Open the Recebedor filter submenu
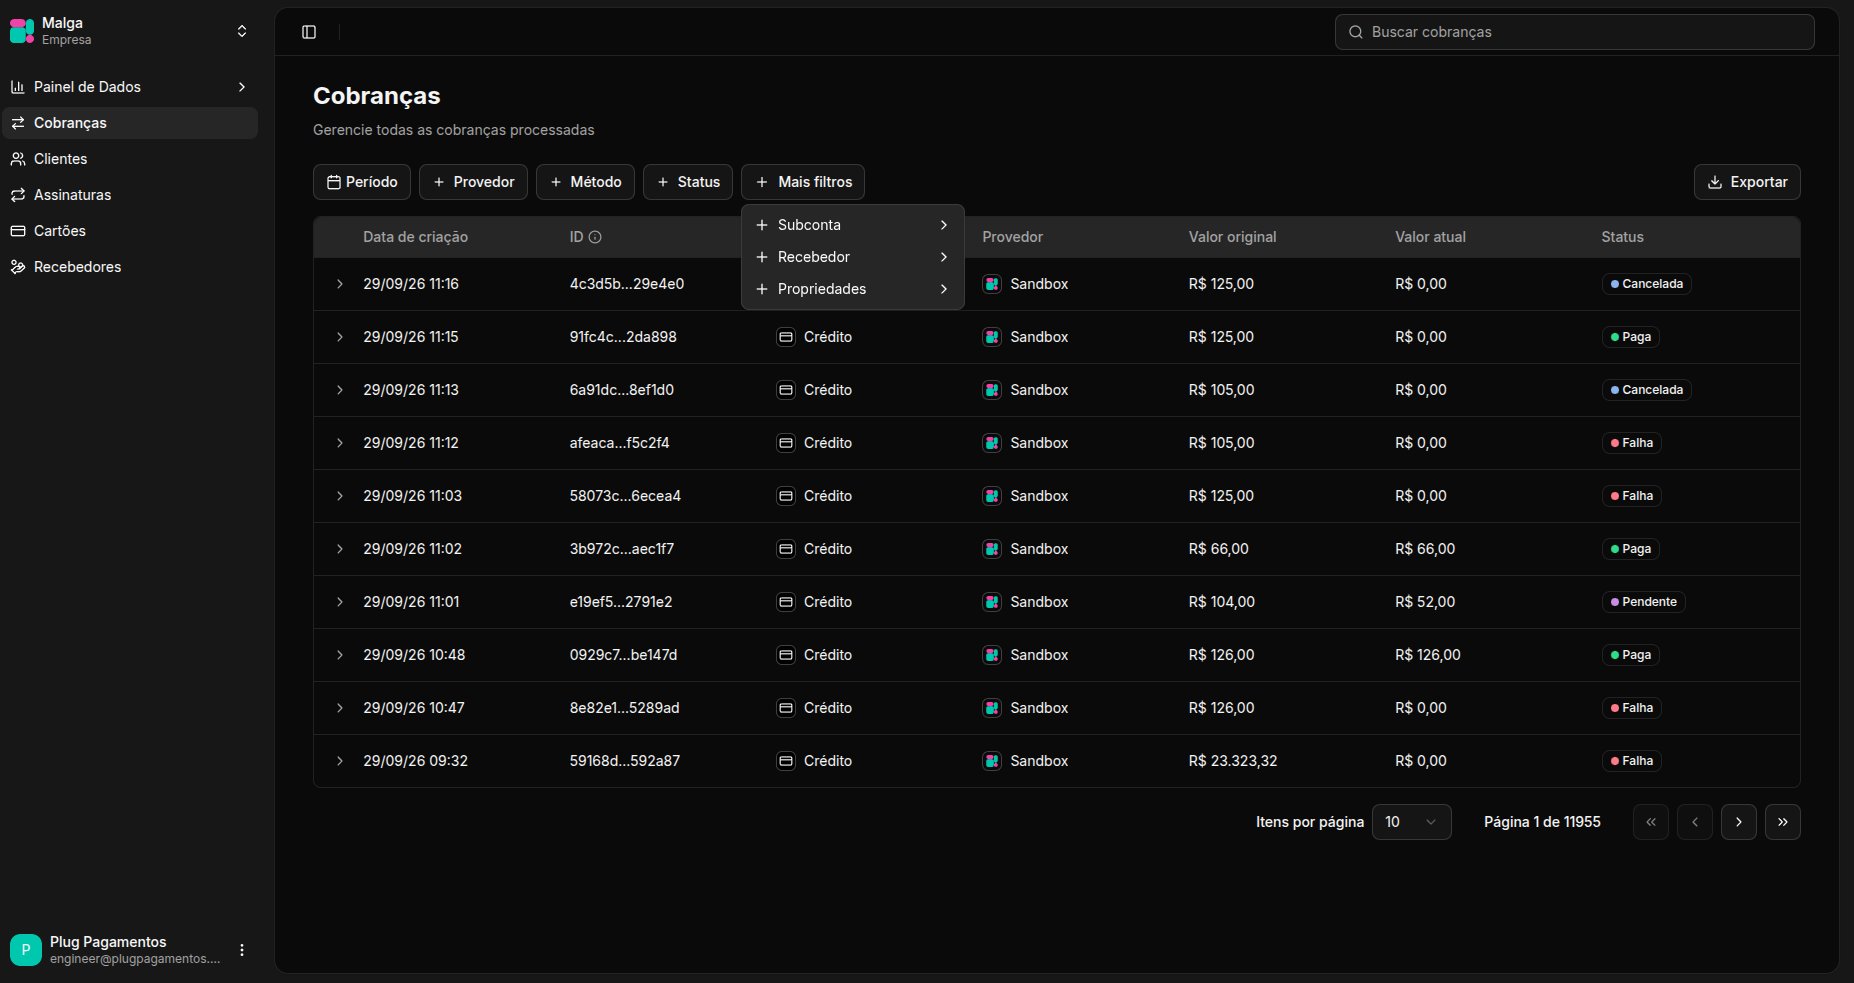 [852, 257]
